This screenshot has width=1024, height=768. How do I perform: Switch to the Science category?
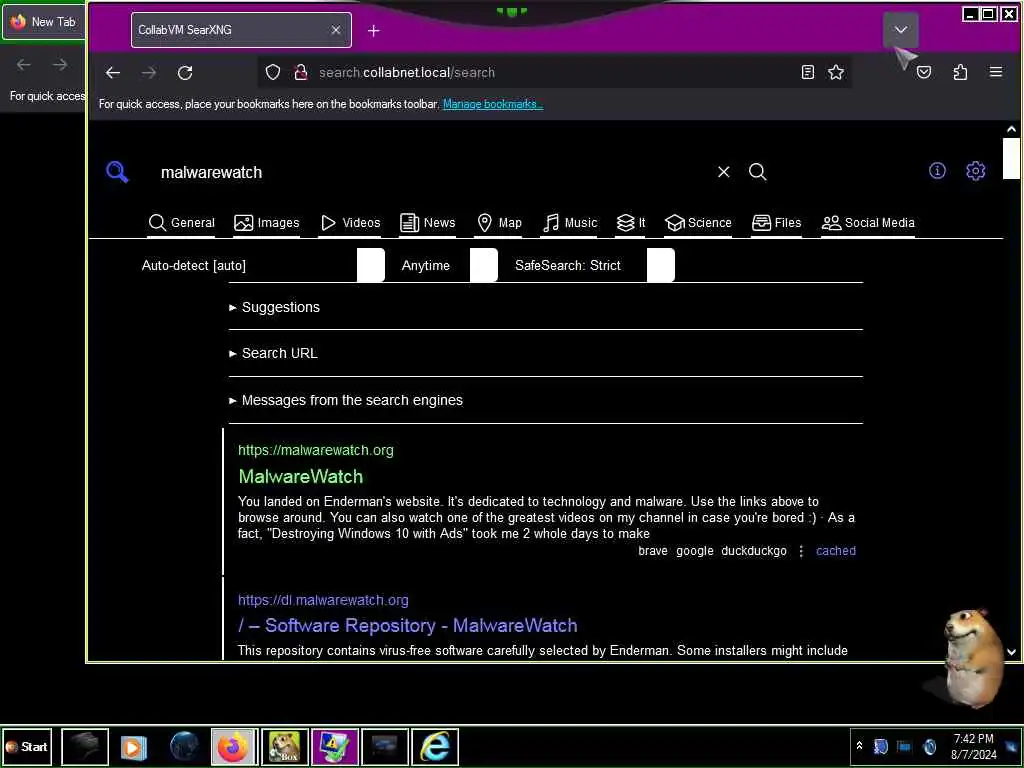698,223
